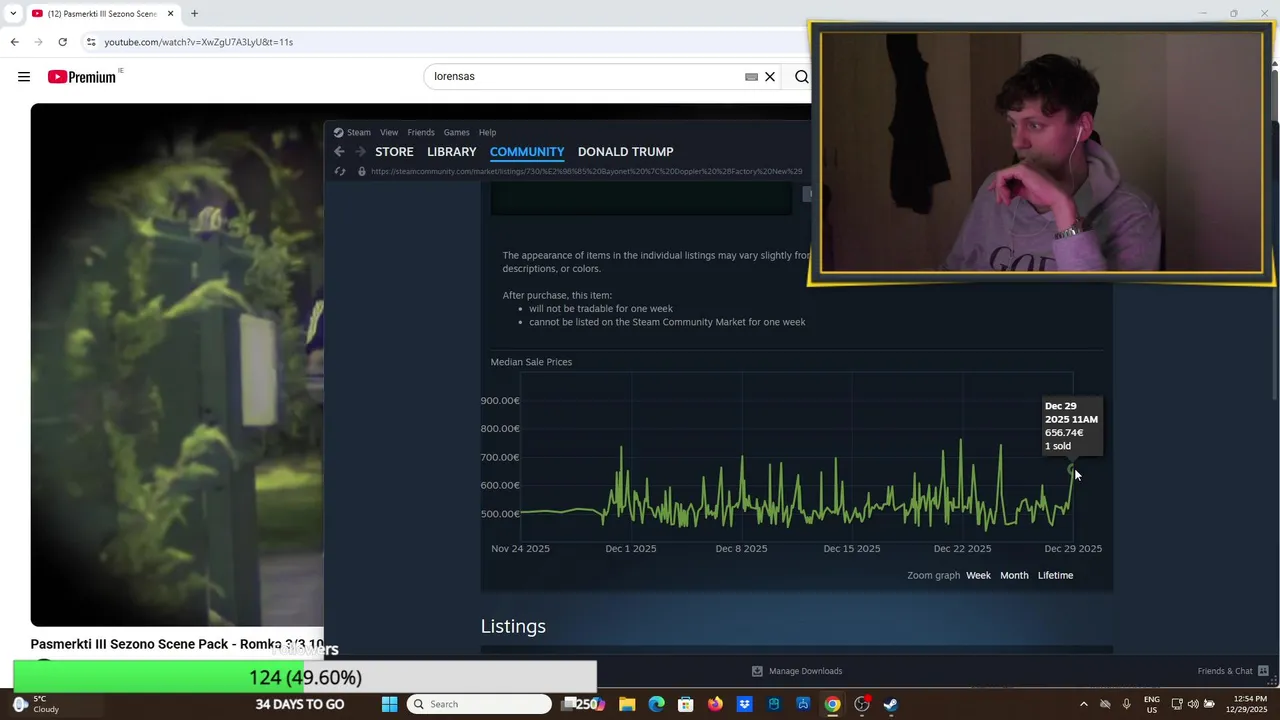Click the Windows taskbar Search box
Screen dimensions: 1280x720
tap(479, 704)
